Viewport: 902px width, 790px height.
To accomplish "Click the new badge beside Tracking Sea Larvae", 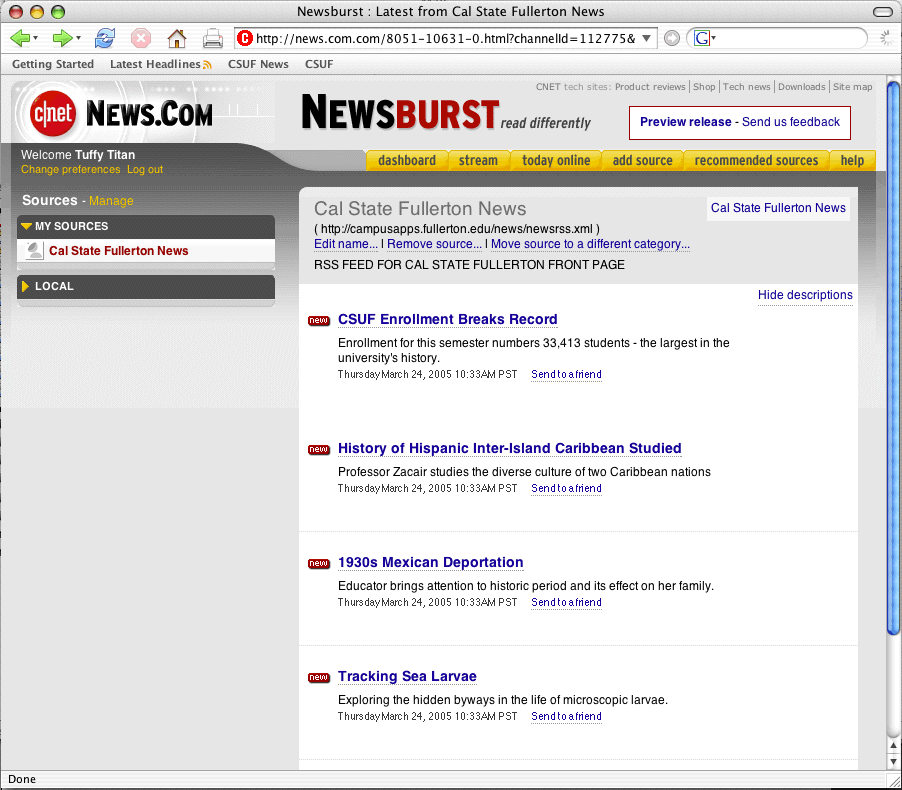I will [319, 677].
